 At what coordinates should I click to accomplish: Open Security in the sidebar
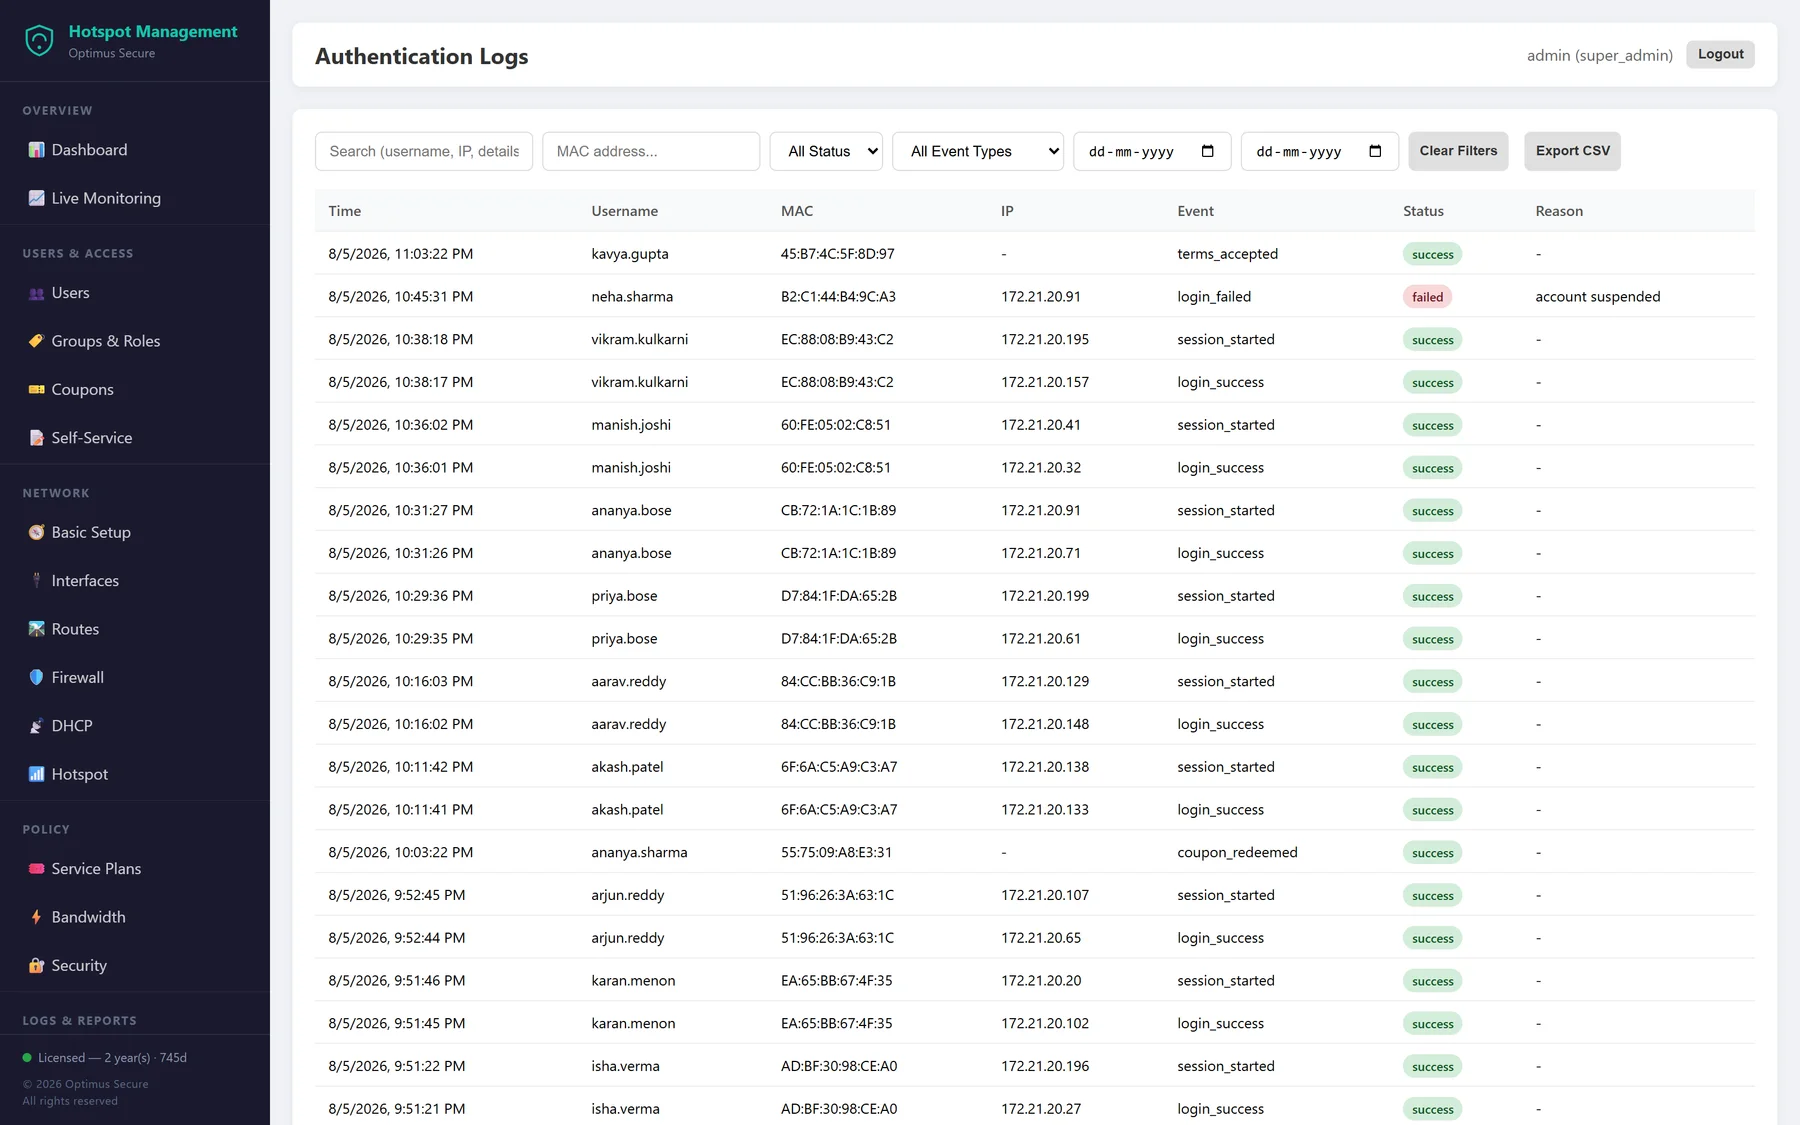point(79,965)
